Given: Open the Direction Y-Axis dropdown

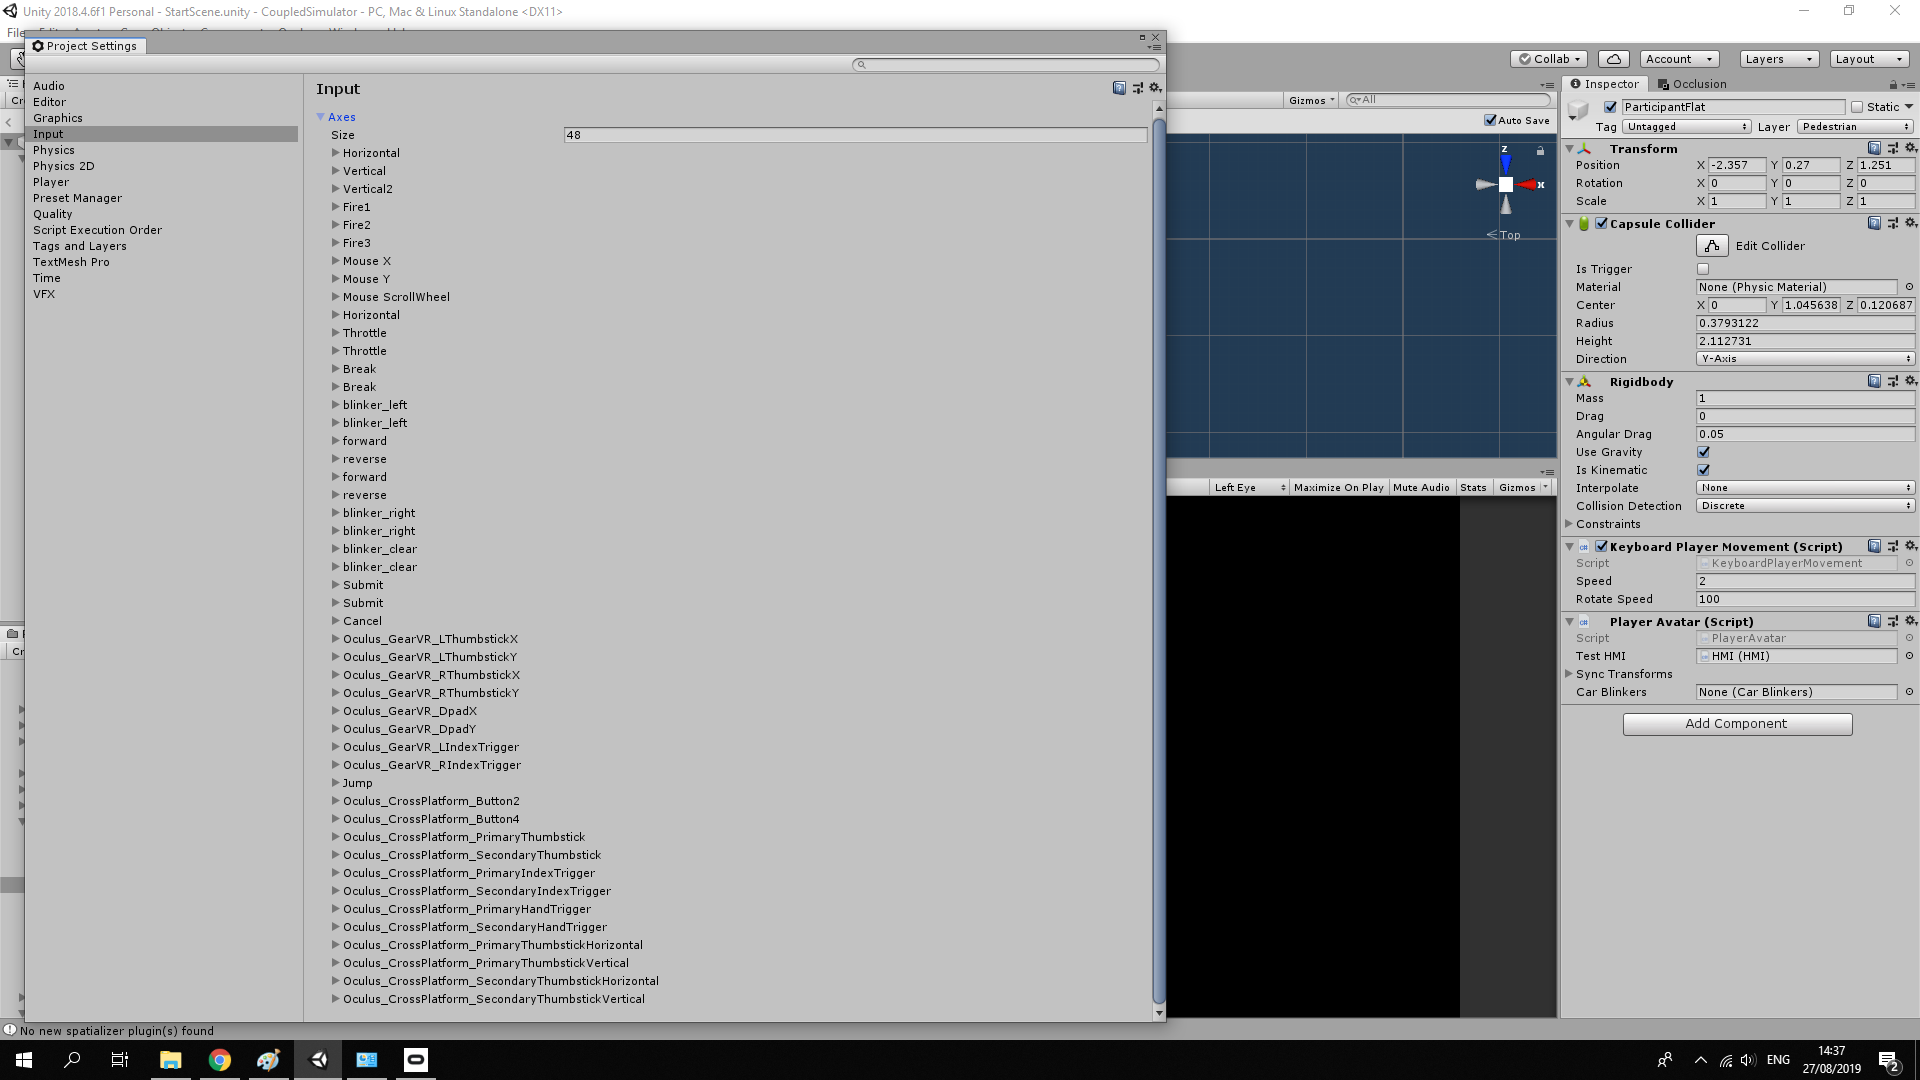Looking at the screenshot, I should click(x=1805, y=359).
